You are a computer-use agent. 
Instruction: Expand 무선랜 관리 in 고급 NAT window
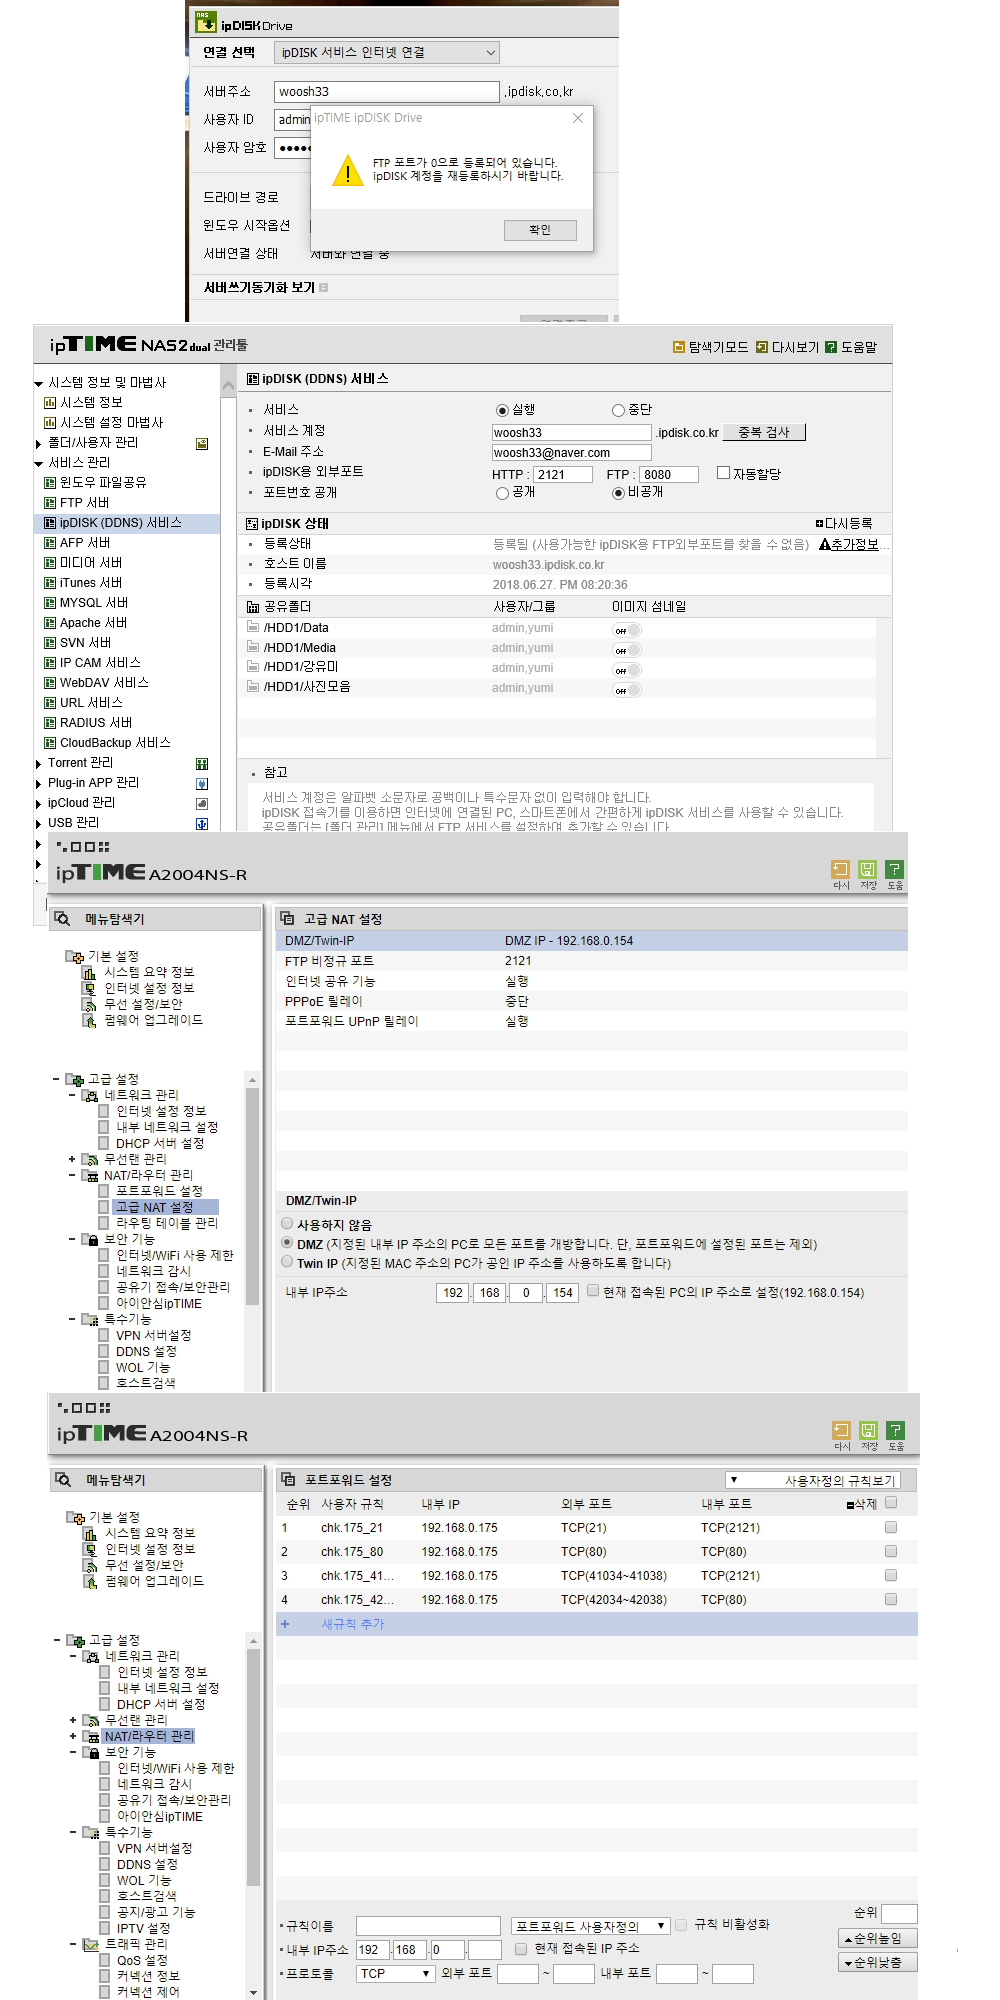point(72,1159)
